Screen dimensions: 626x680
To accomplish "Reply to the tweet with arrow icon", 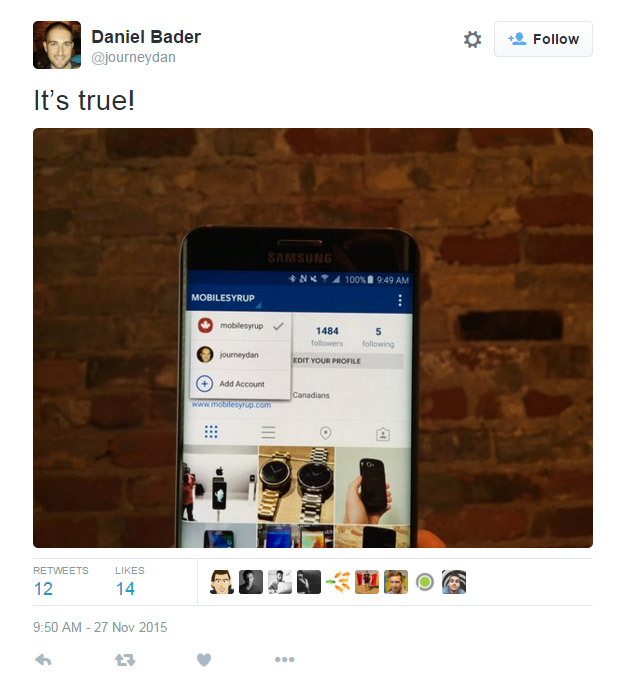I will [x=43, y=660].
